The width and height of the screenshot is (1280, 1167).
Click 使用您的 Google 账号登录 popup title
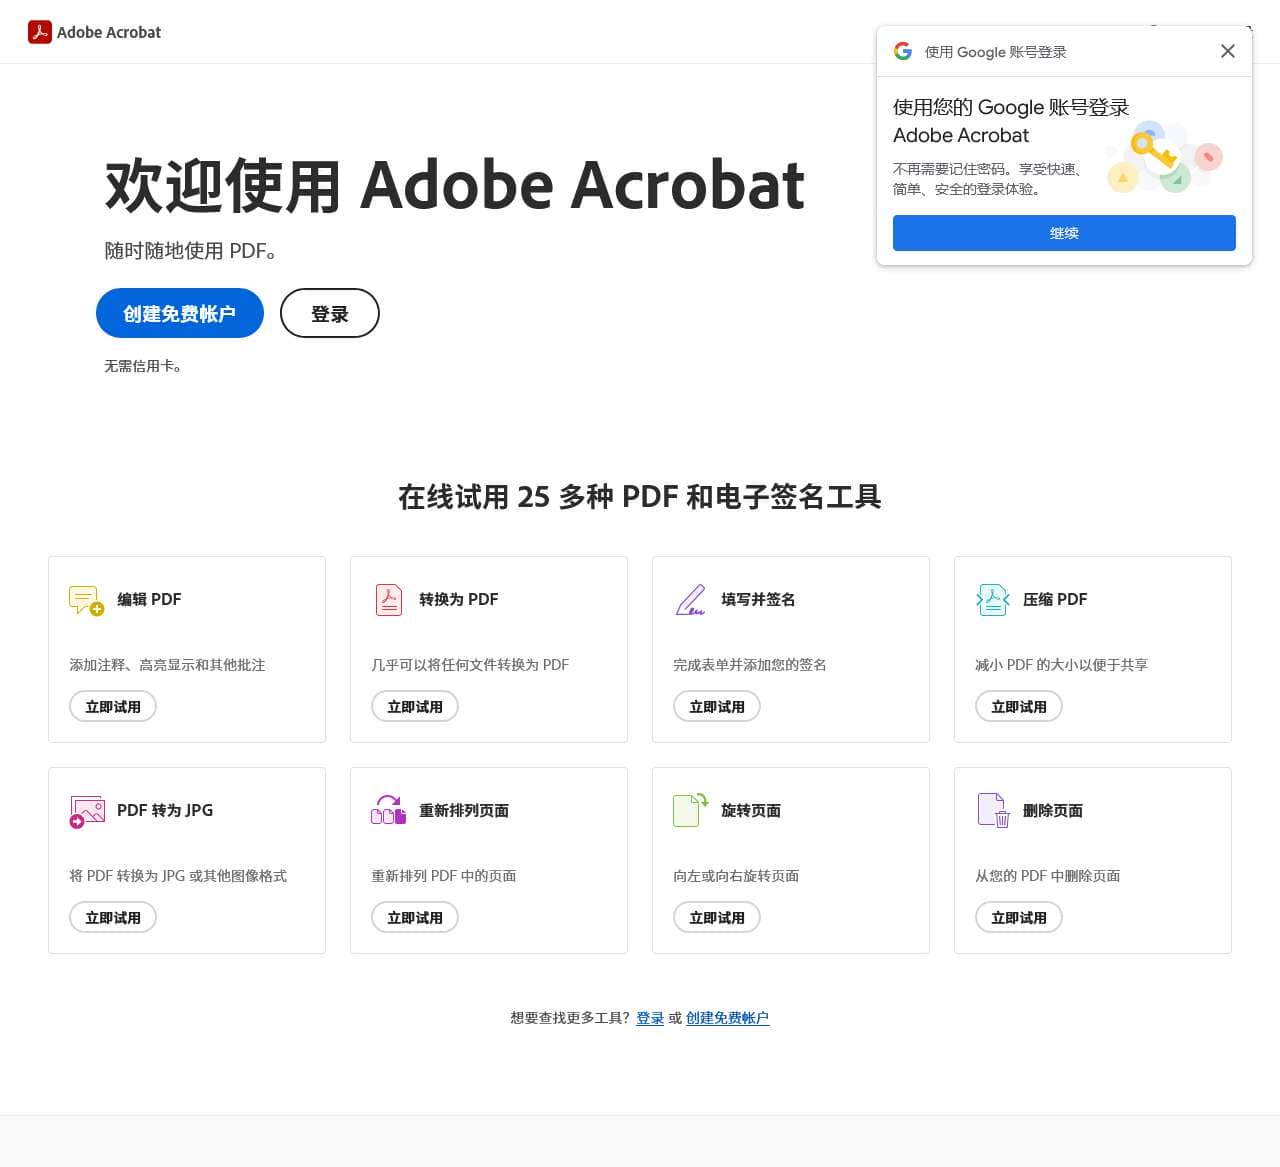[1011, 121]
